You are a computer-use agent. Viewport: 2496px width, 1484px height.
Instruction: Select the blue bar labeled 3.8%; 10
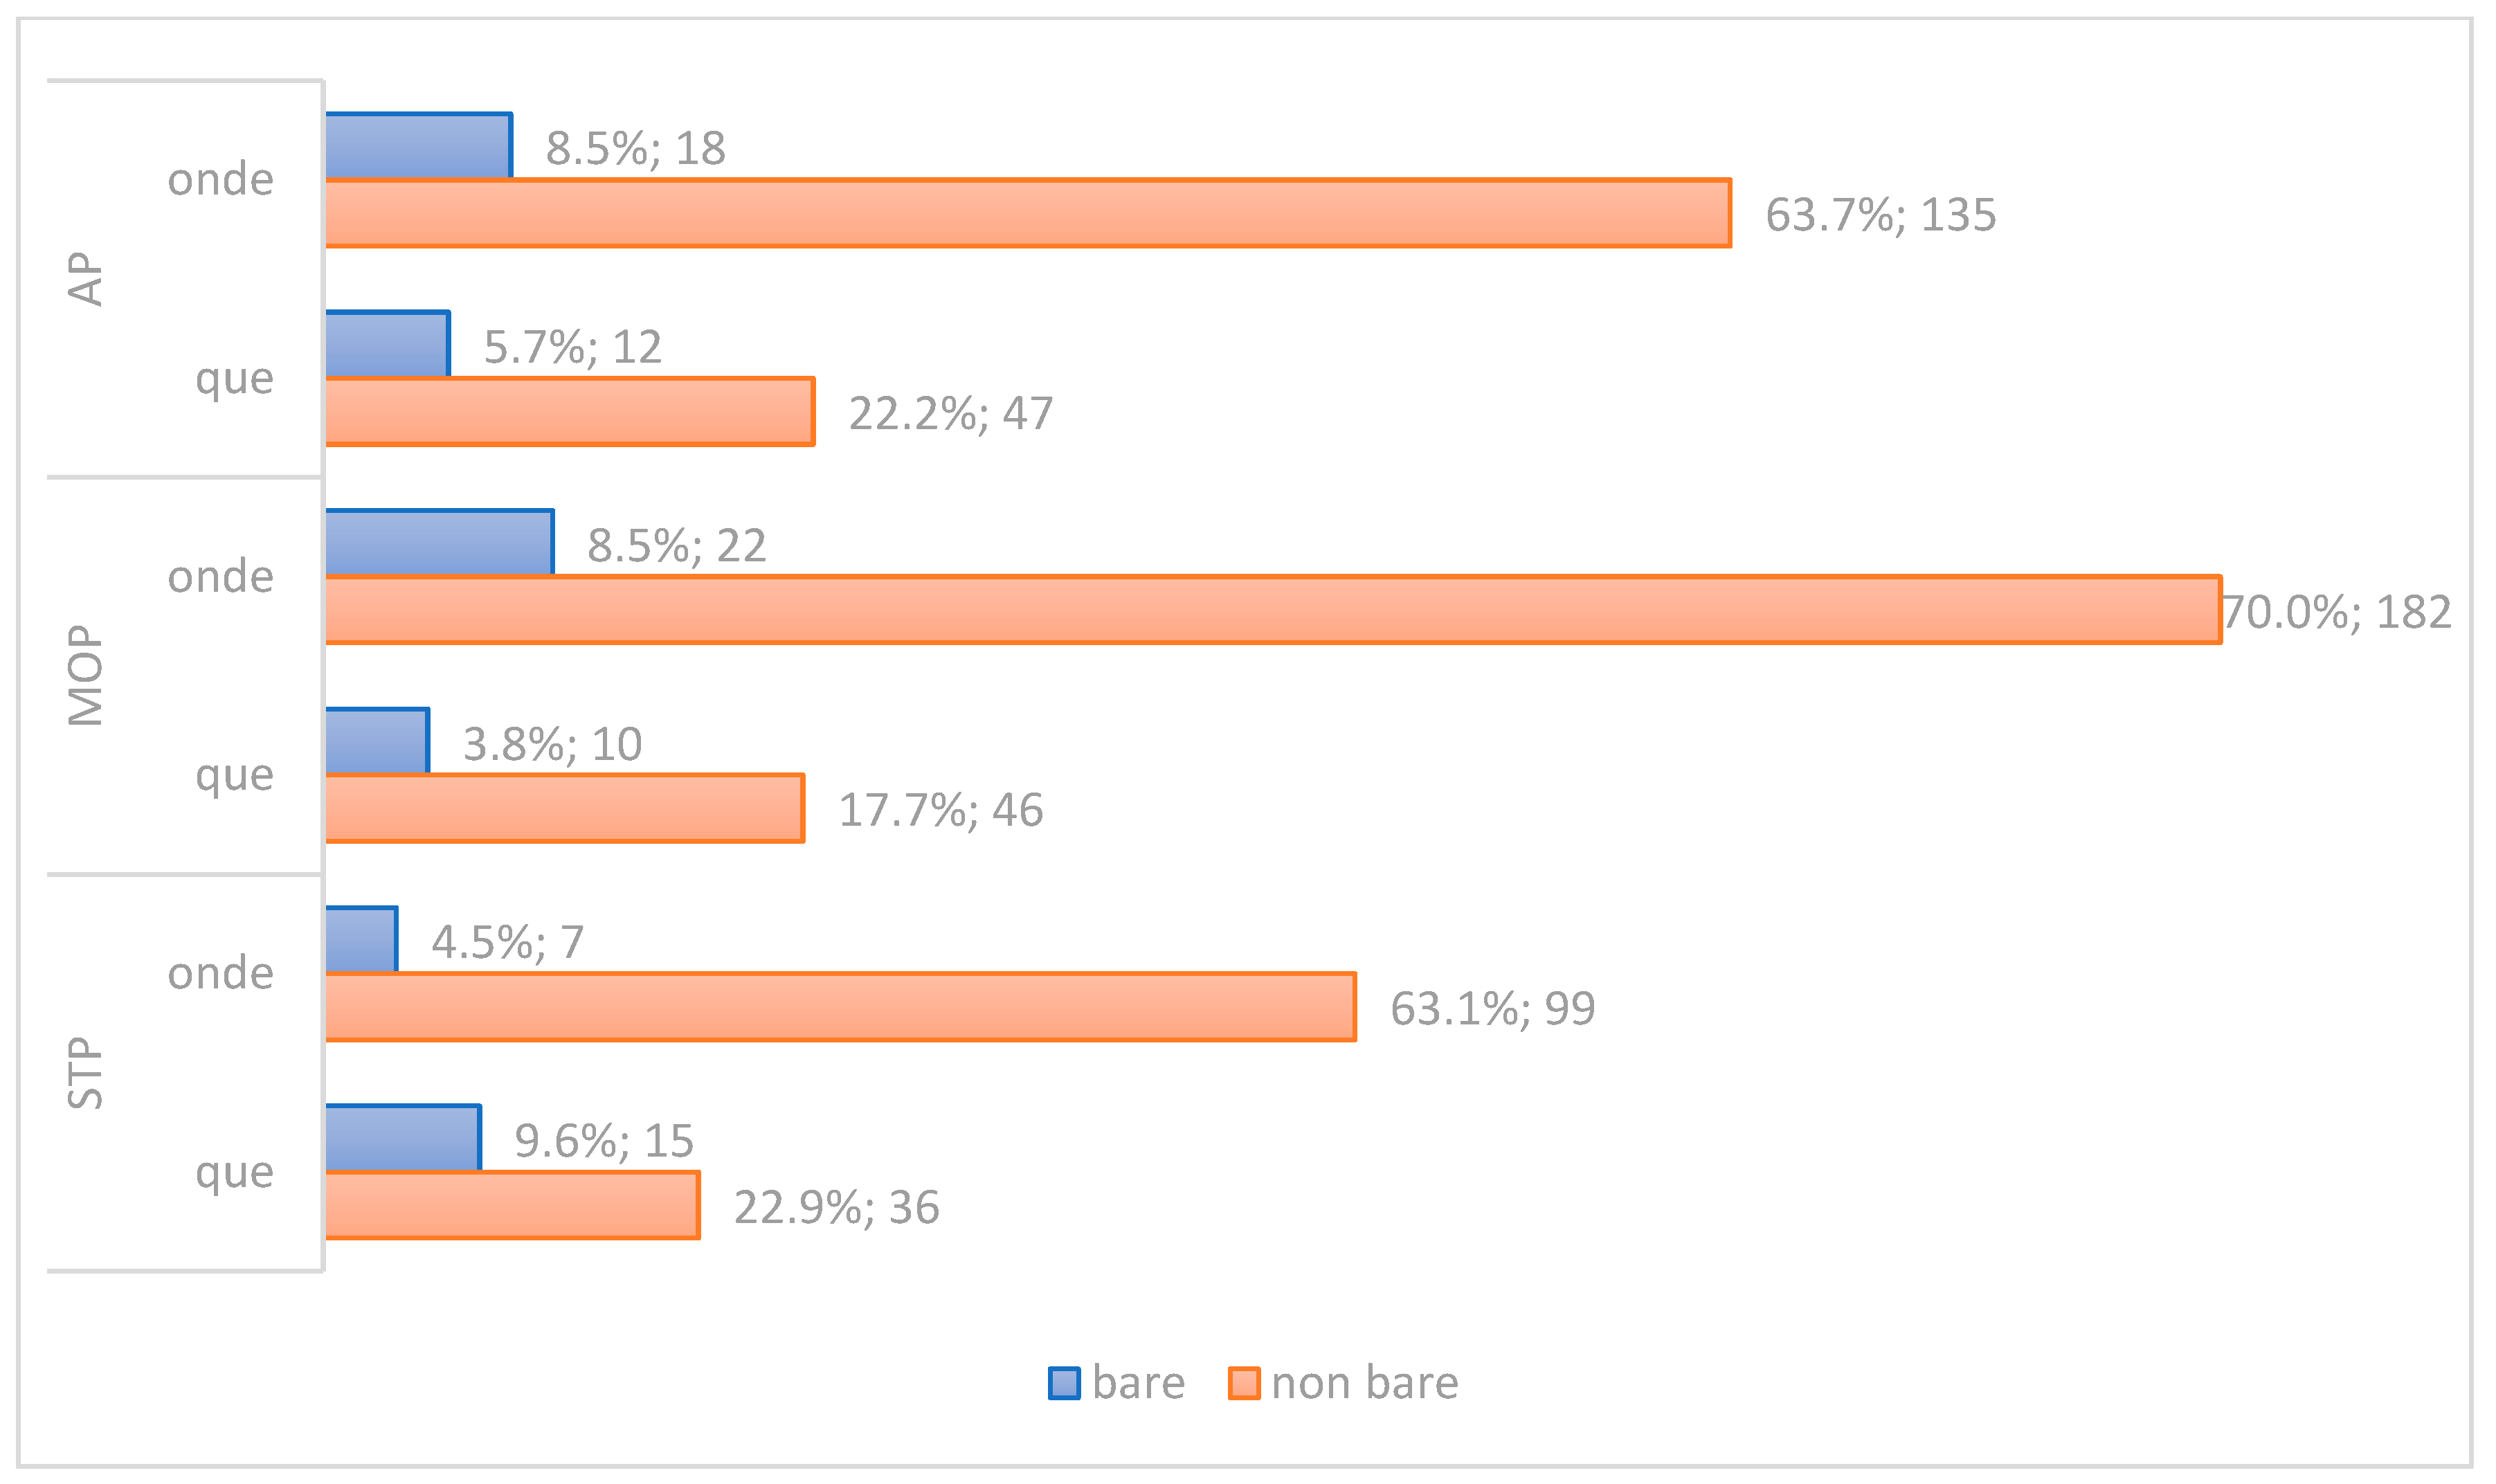[x=377, y=741]
